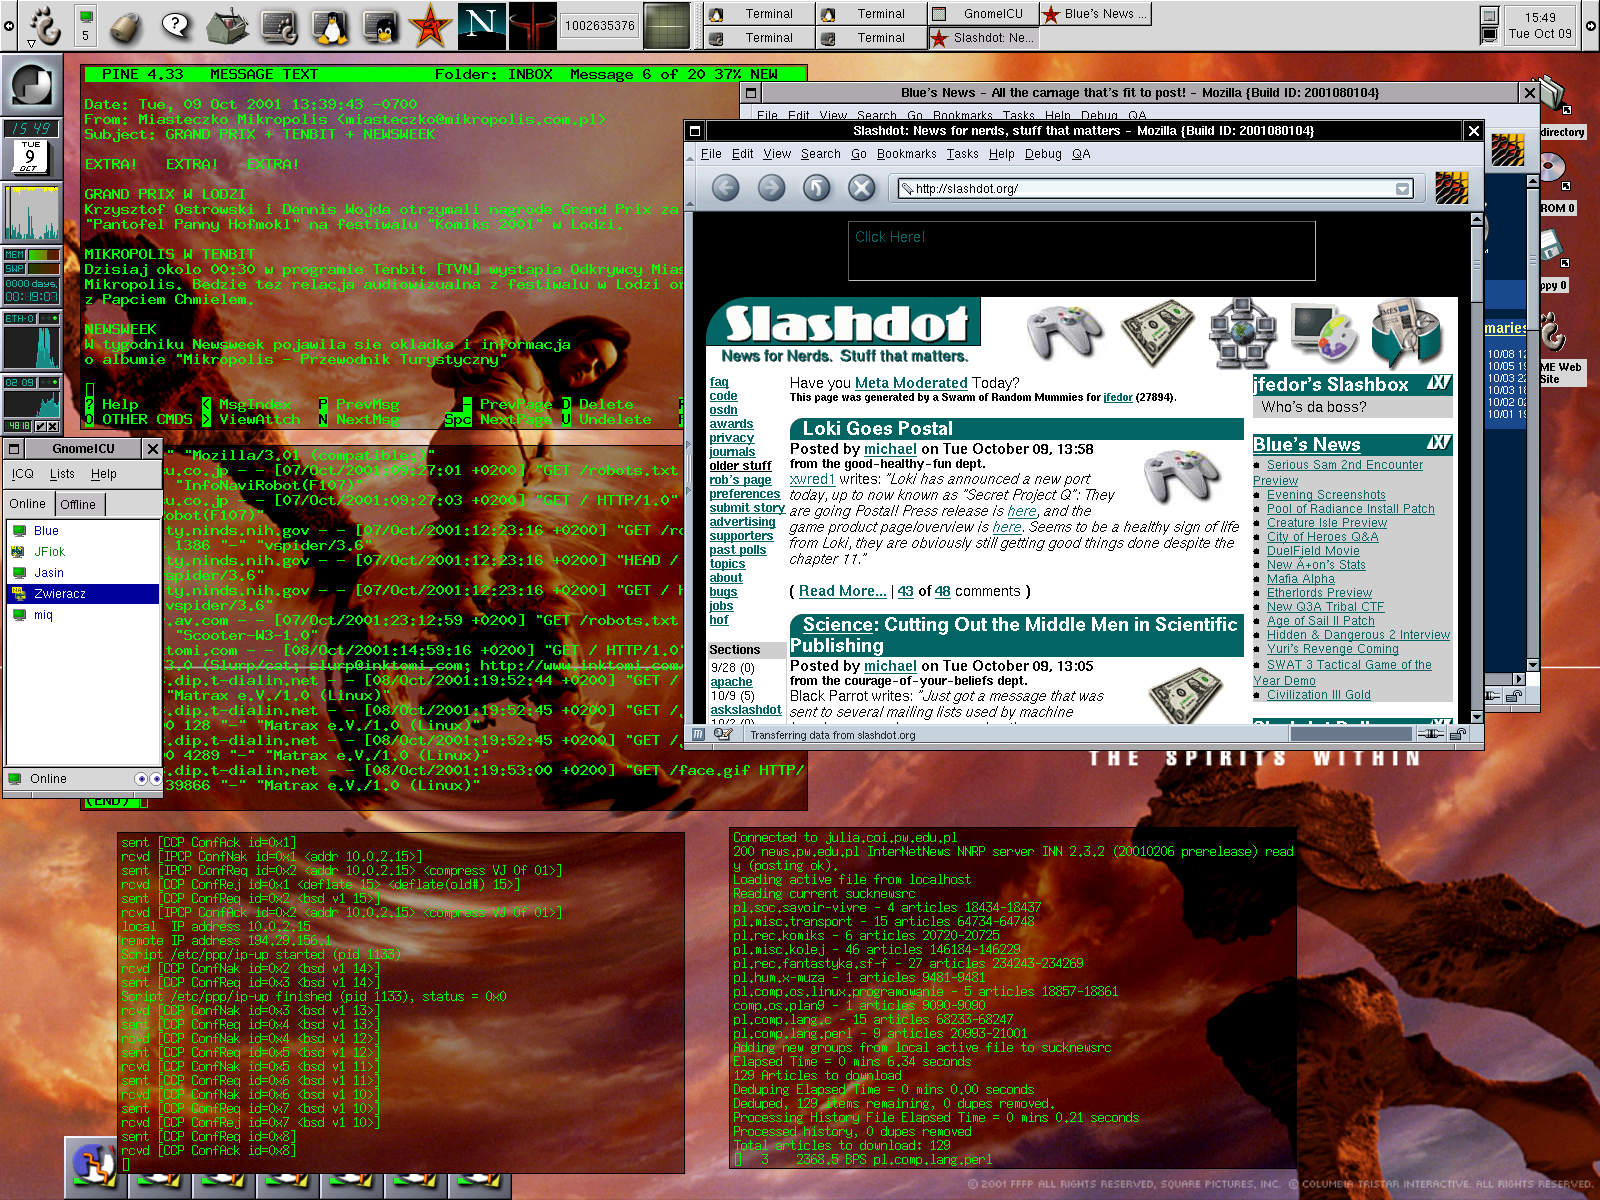Open the help speech-bubble launcher
This screenshot has width=1600, height=1200.
click(176, 25)
